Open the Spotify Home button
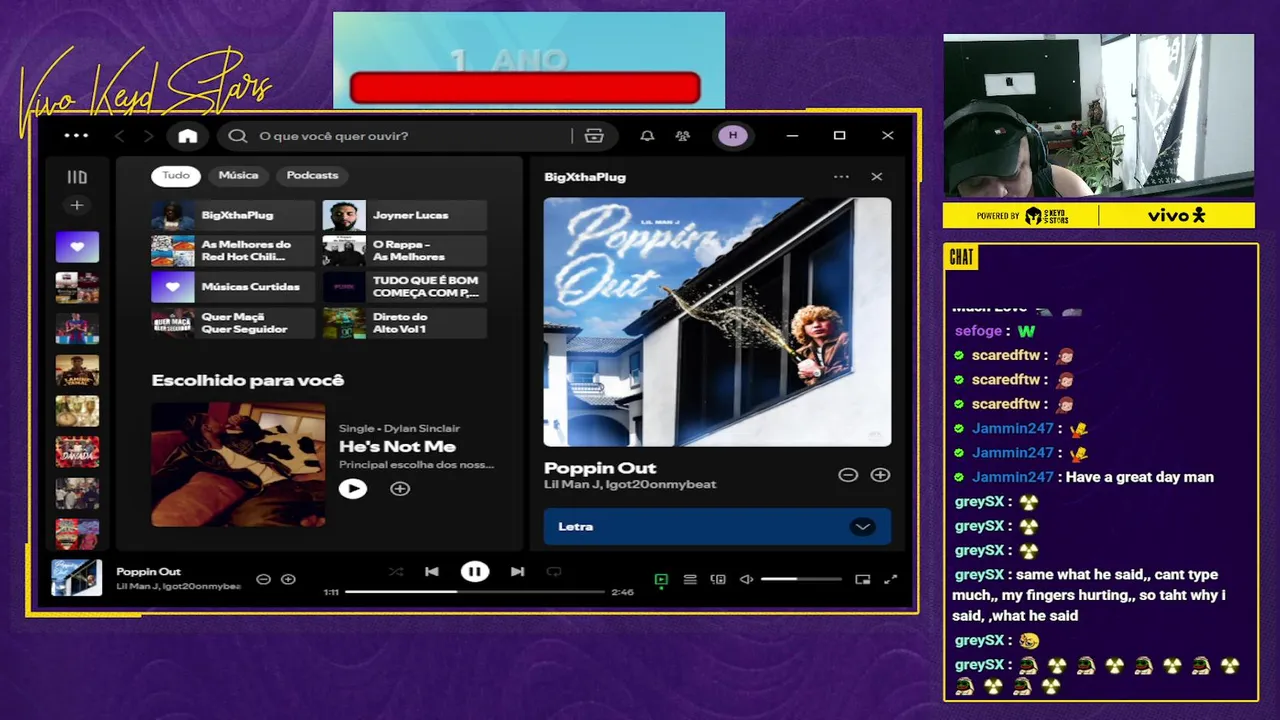 (x=188, y=136)
